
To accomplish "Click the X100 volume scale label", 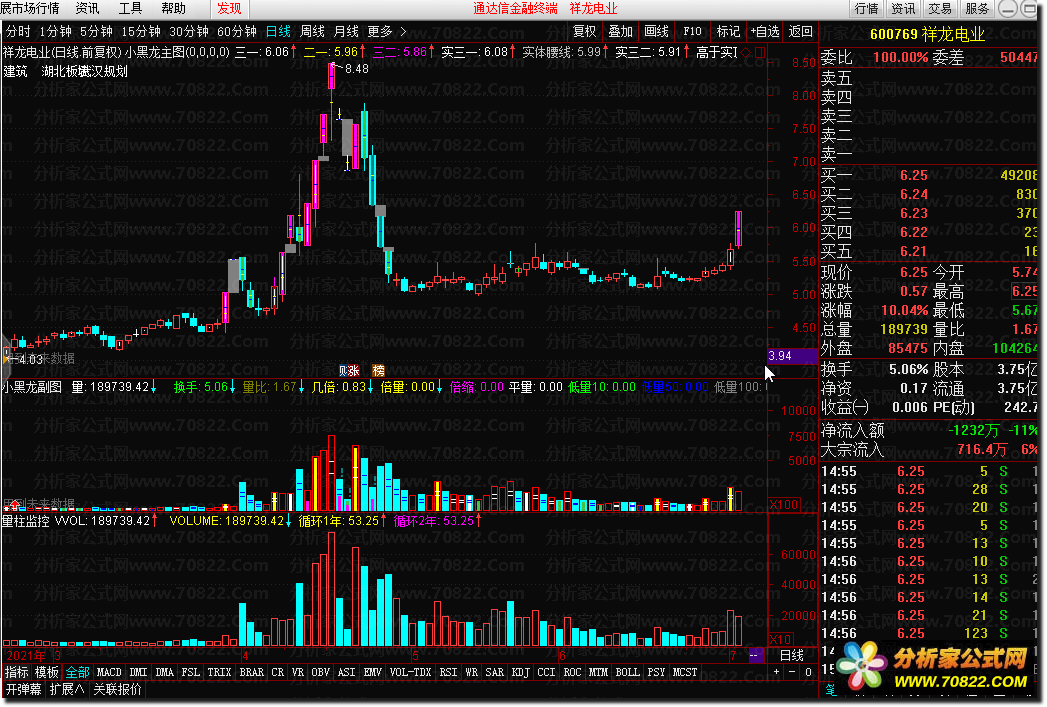I will pyautogui.click(x=784, y=505).
